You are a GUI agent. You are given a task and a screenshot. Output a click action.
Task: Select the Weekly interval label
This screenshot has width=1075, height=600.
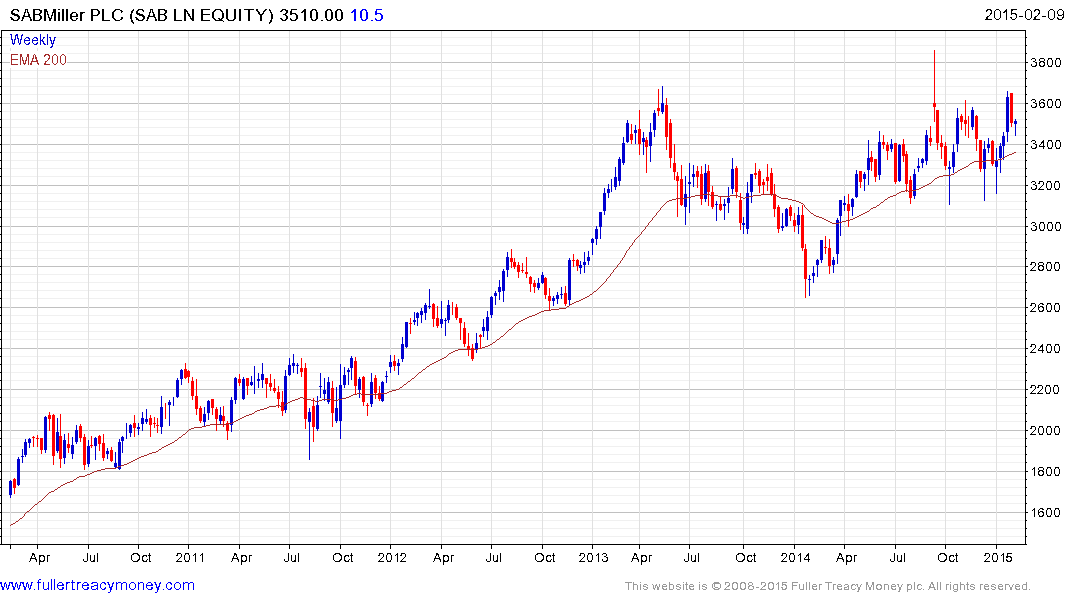[x=33, y=40]
